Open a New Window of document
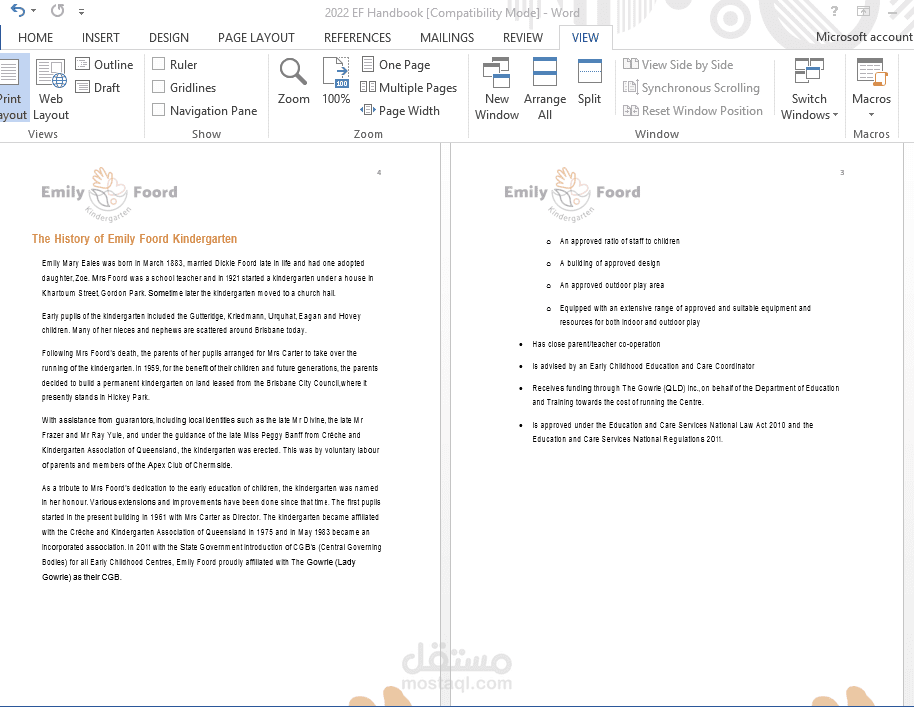This screenshot has height=707, width=914. [x=497, y=89]
